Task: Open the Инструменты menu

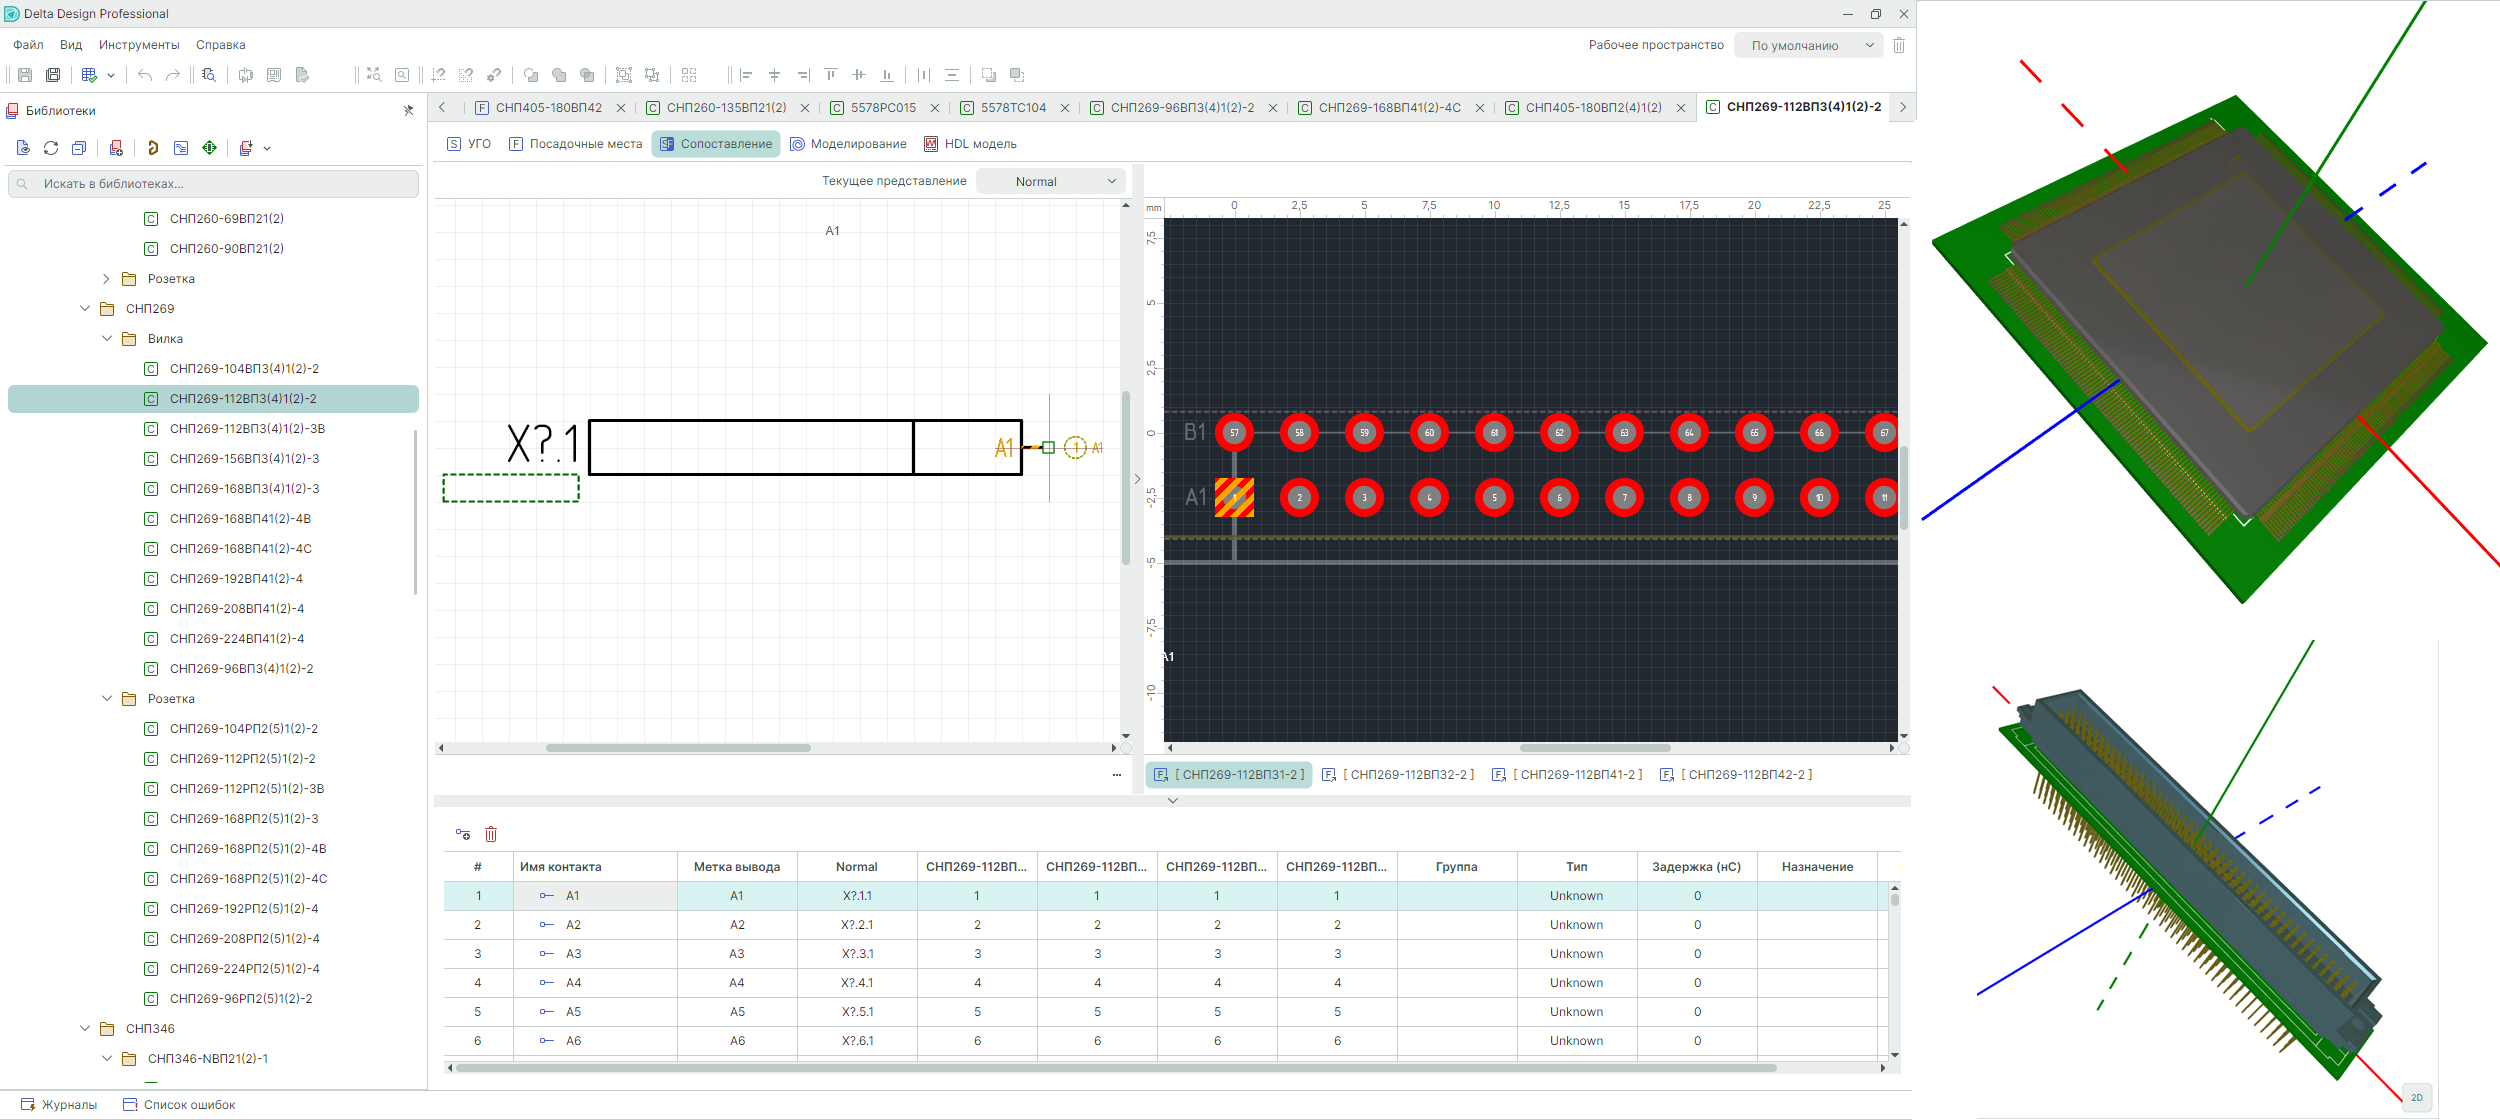Action: (139, 45)
